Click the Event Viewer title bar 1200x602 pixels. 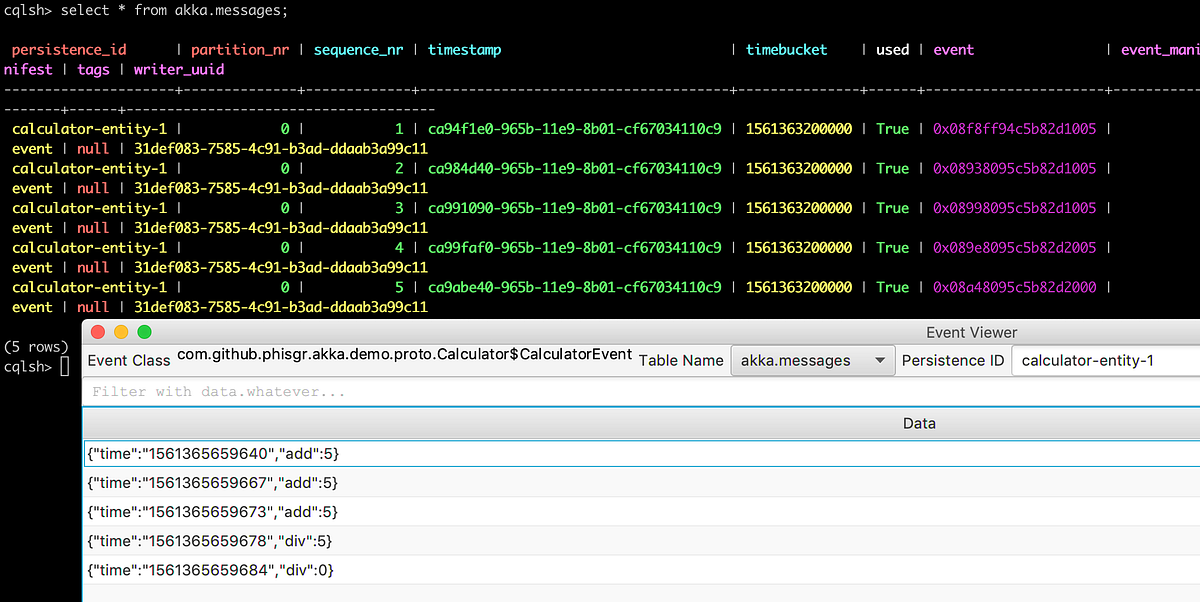[970, 331]
